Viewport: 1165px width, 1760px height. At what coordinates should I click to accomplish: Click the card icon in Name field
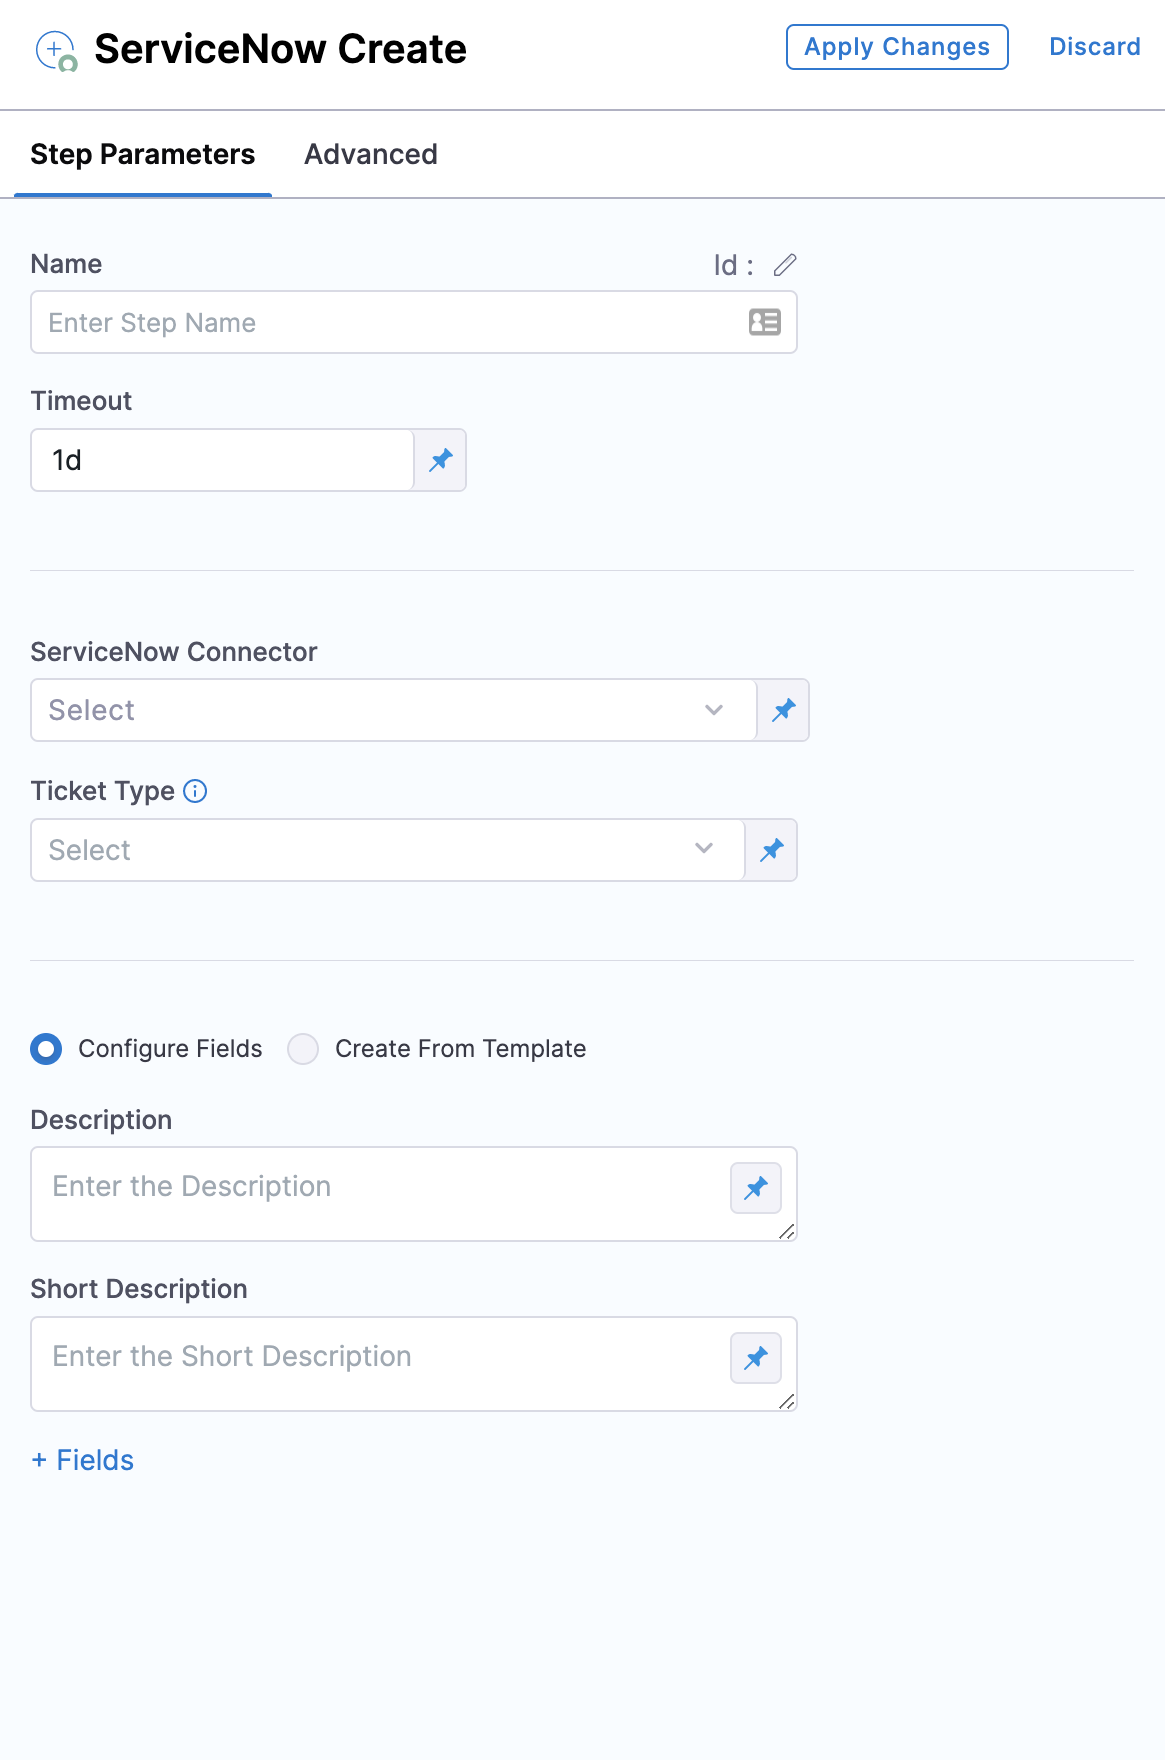click(x=765, y=322)
